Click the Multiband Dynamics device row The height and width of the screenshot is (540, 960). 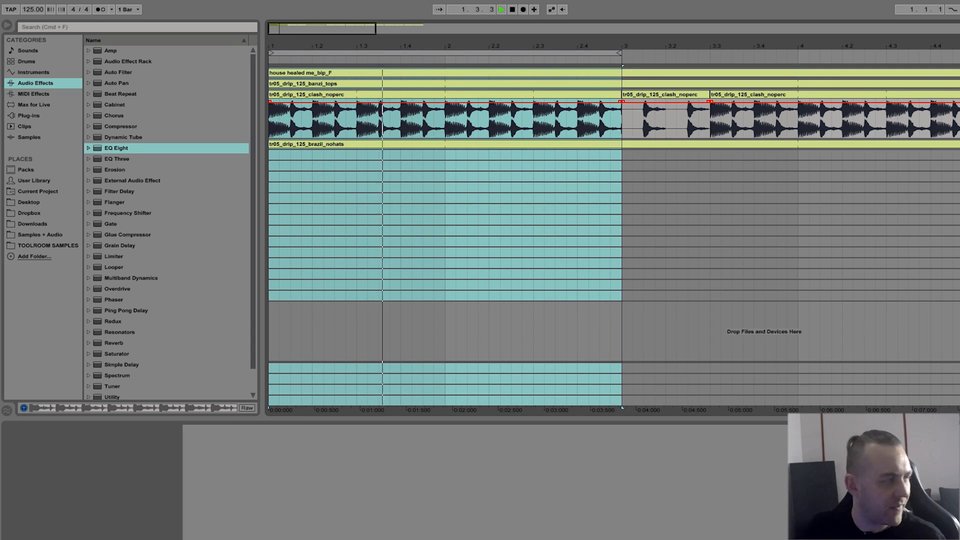[x=166, y=278]
